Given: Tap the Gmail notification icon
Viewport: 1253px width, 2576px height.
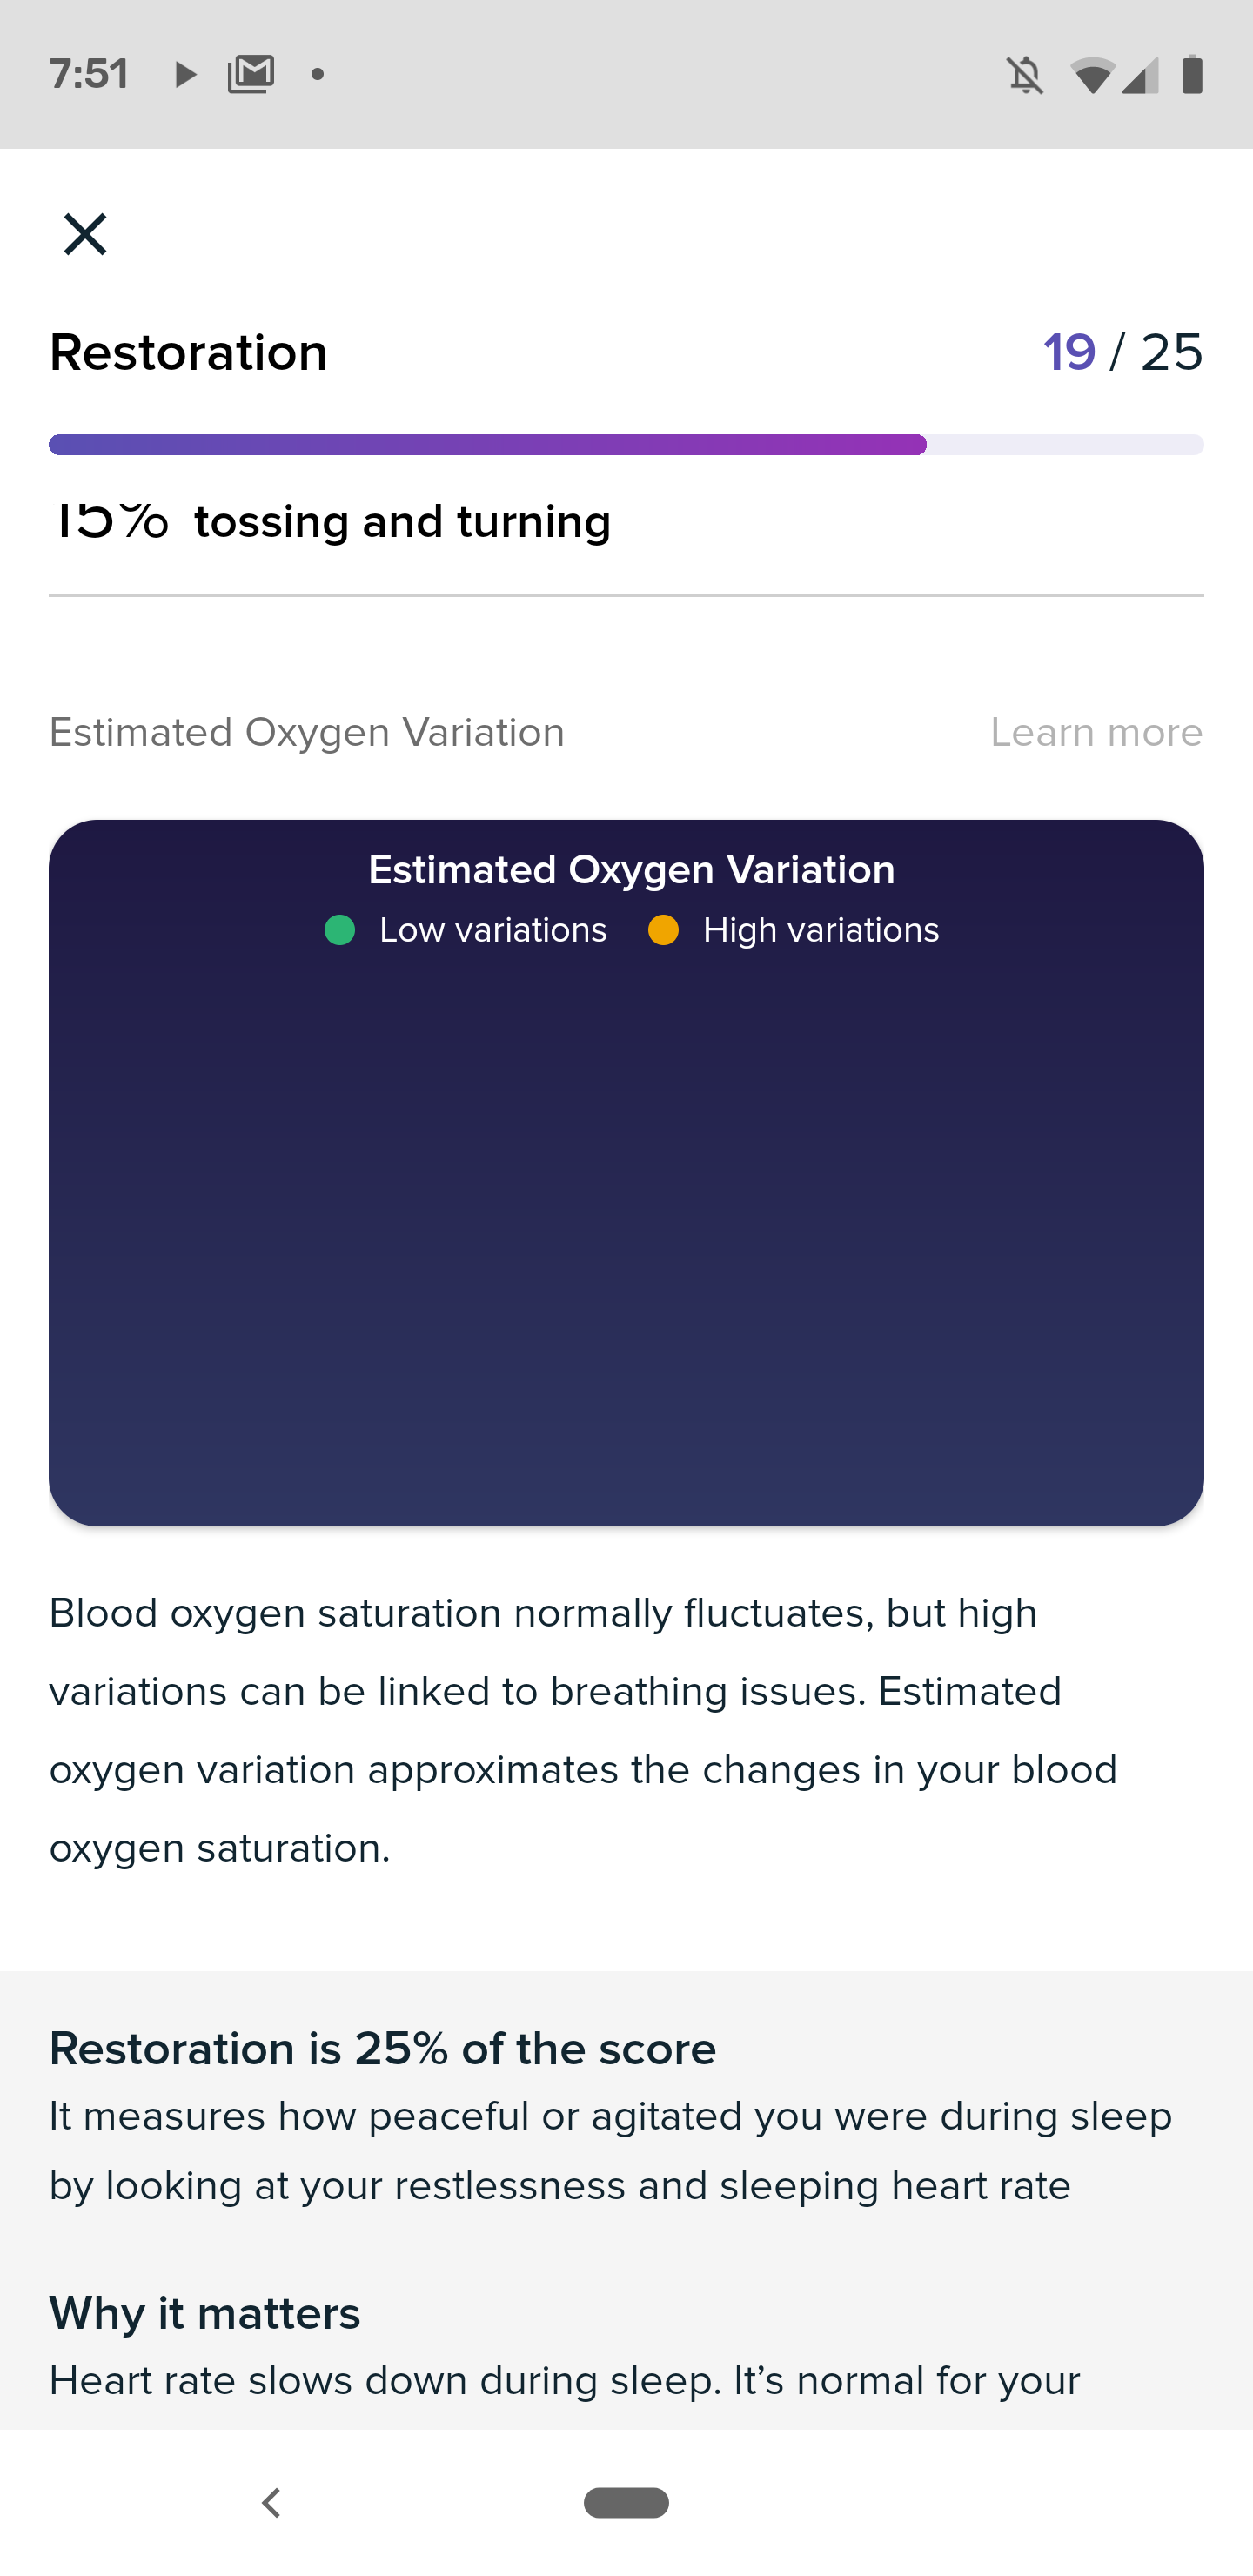Looking at the screenshot, I should tap(251, 74).
